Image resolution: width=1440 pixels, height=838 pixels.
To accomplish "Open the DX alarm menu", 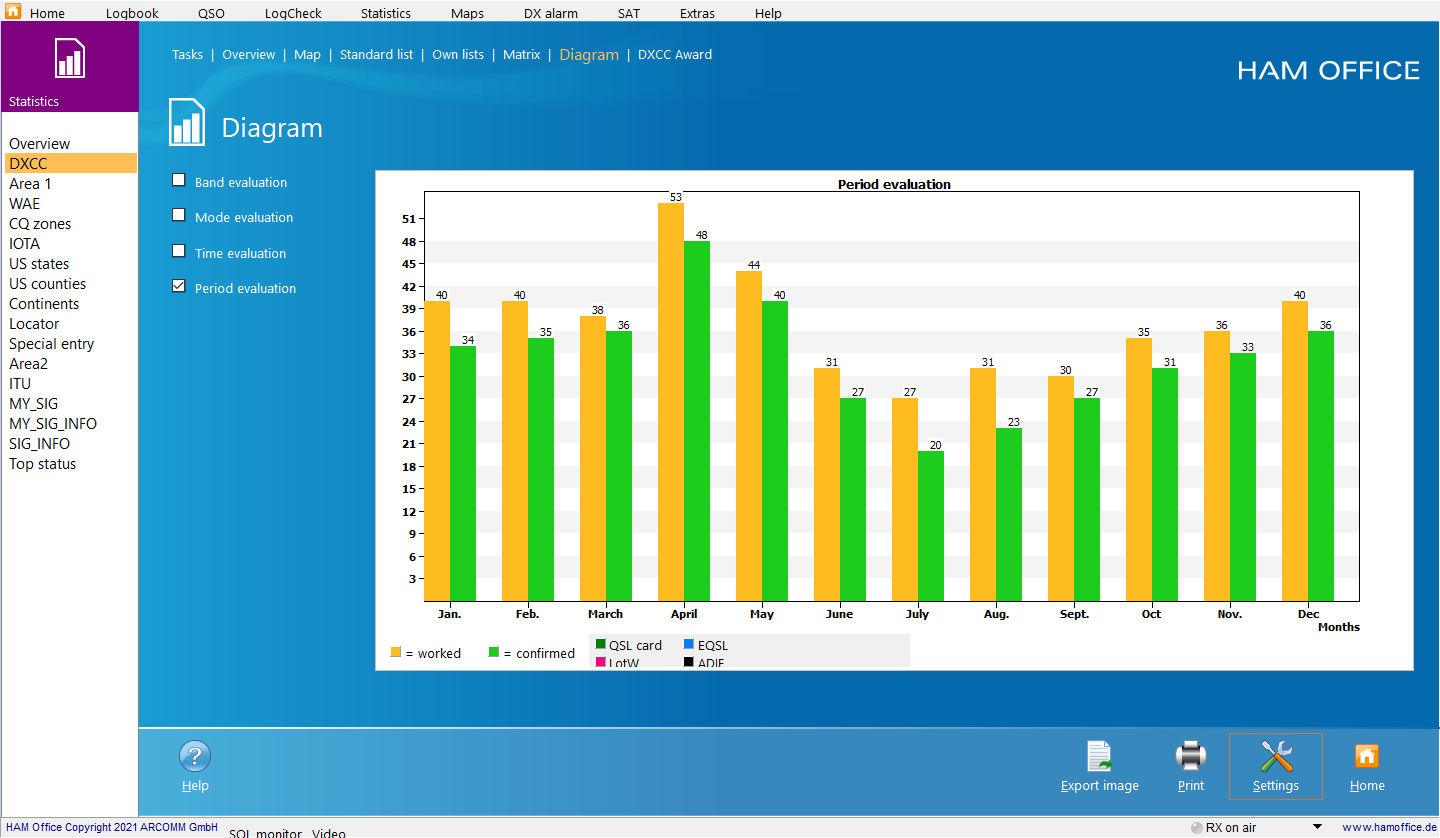I will click(550, 13).
